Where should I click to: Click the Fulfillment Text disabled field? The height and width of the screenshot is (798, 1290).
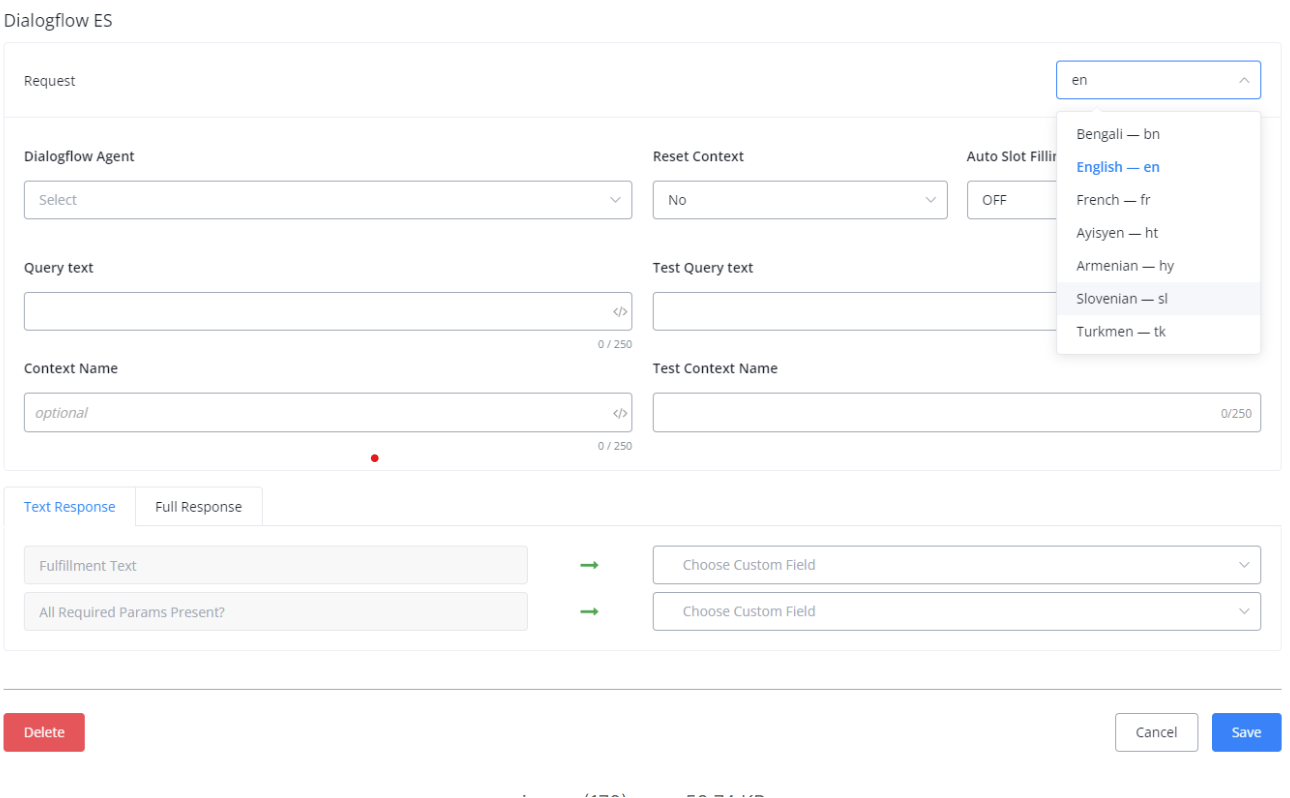[x=276, y=565]
